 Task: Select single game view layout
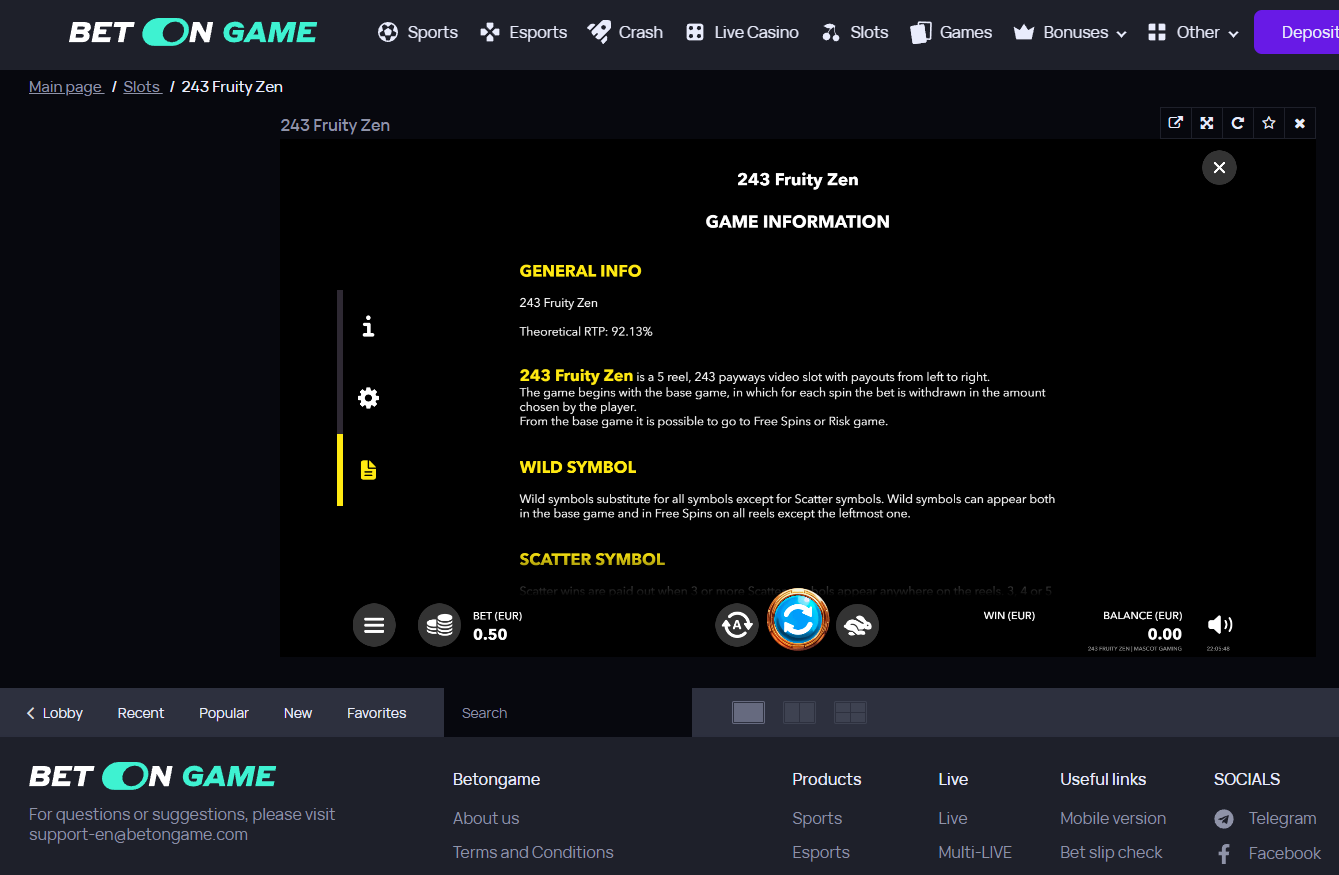[748, 712]
